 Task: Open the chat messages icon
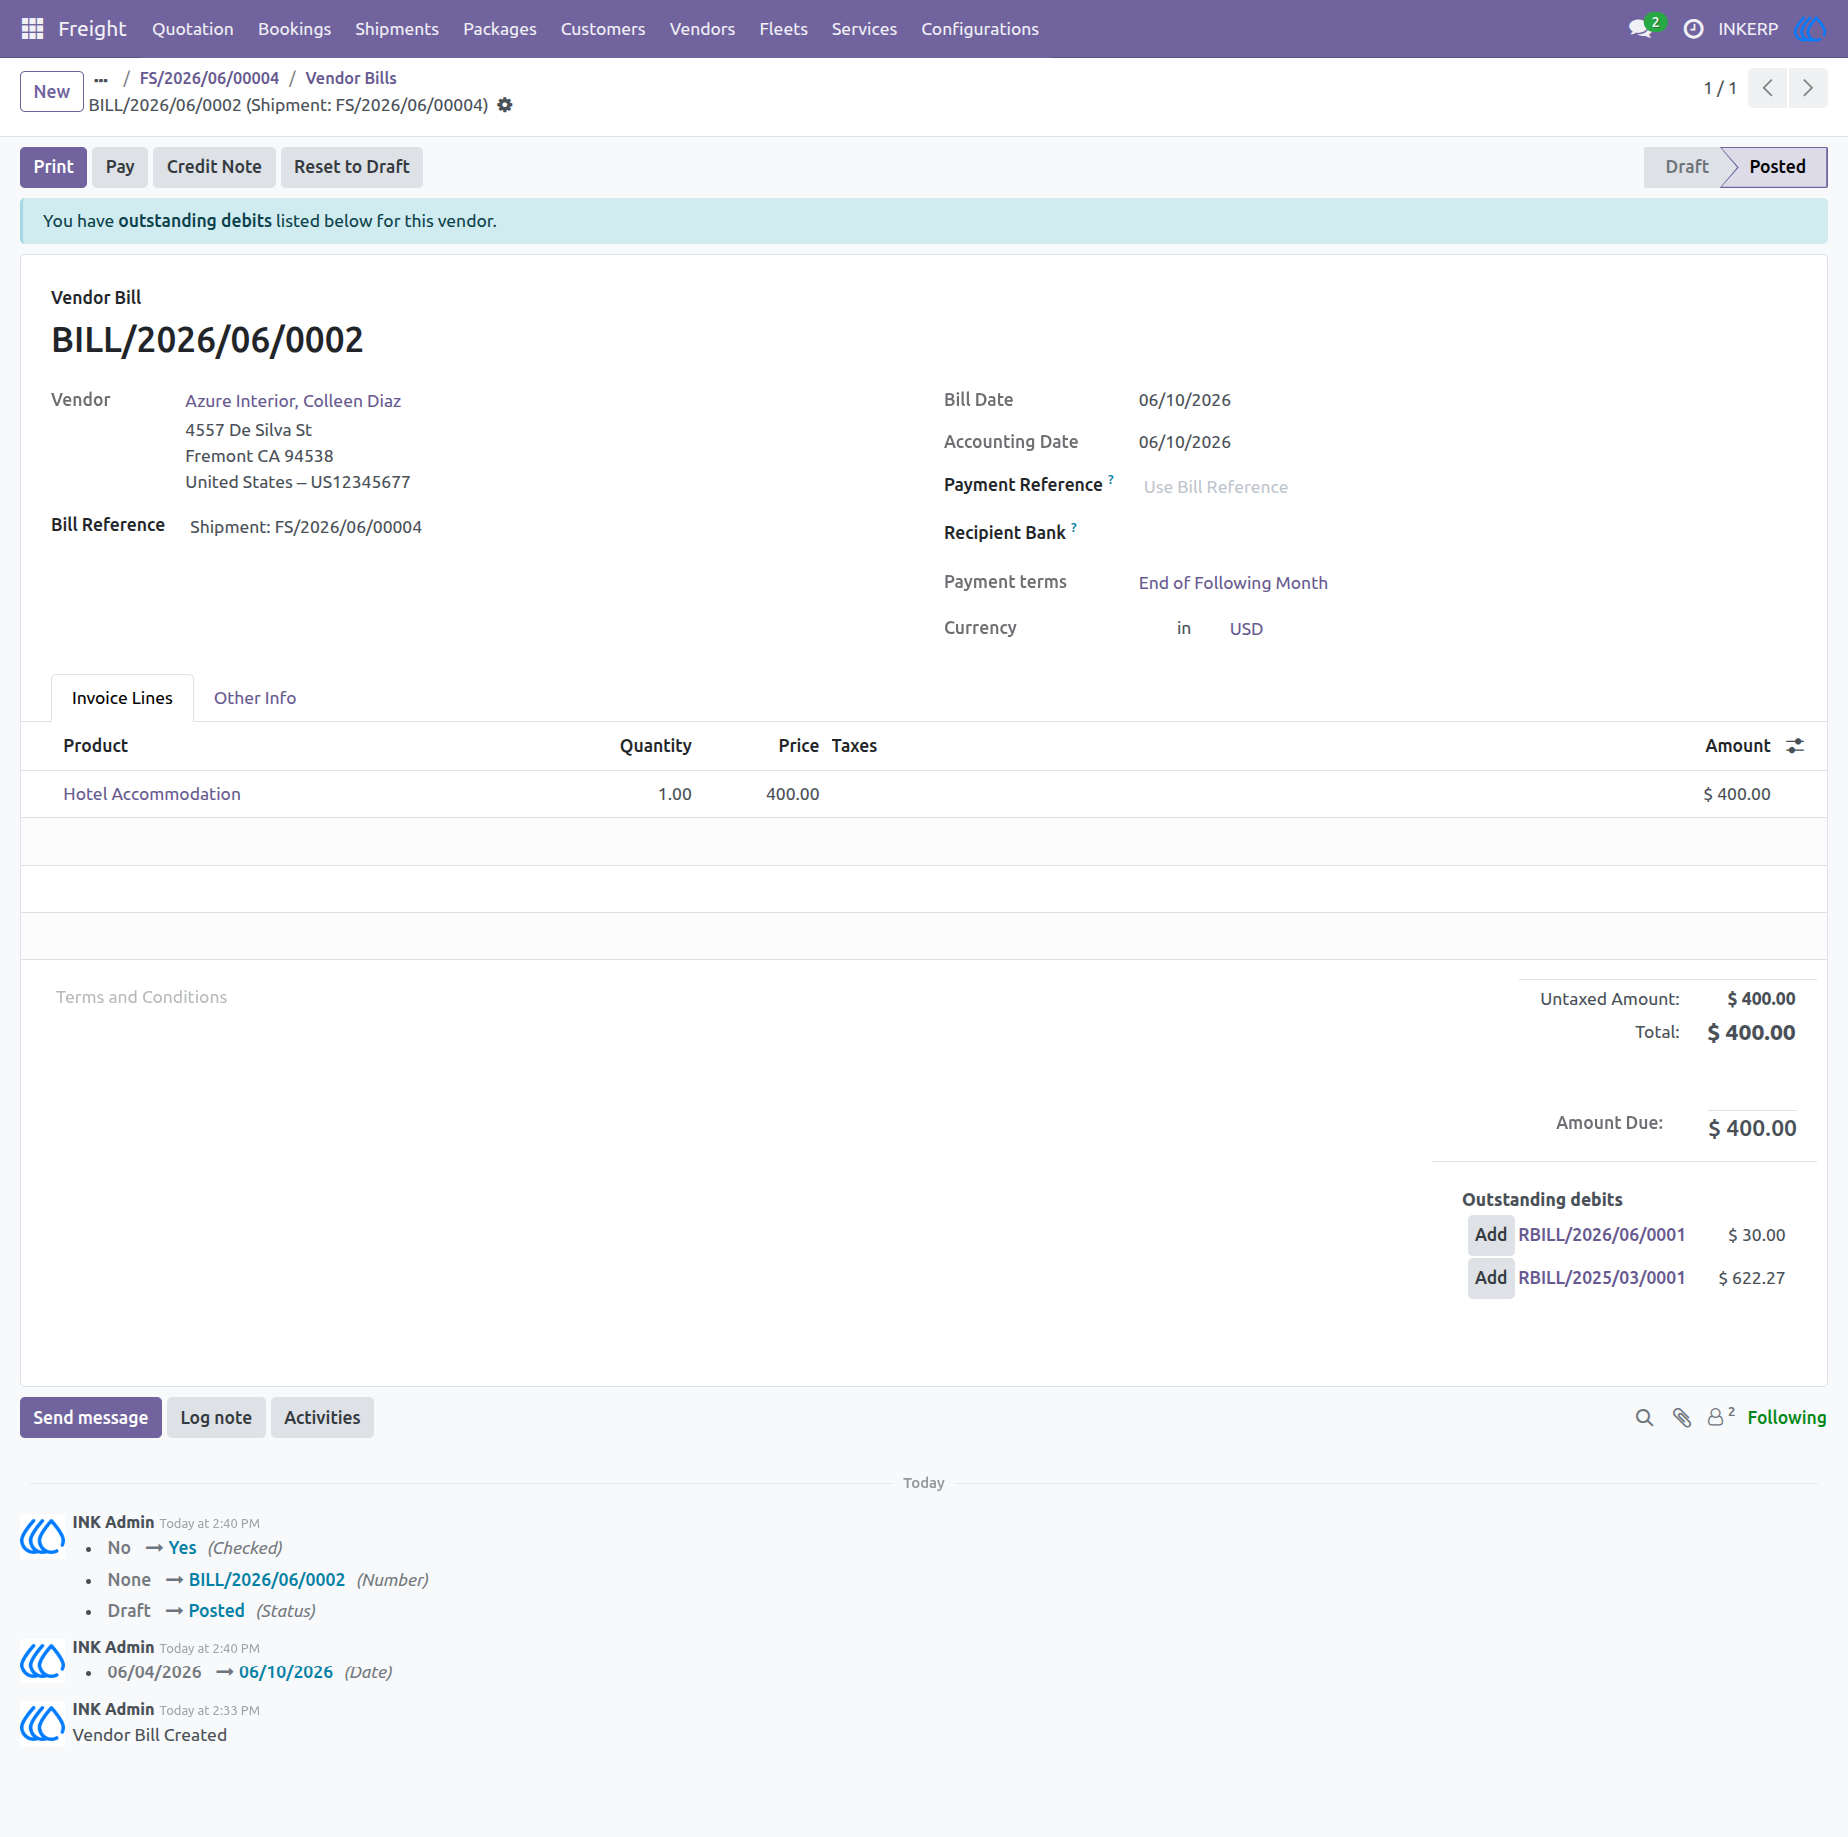[x=1640, y=29]
